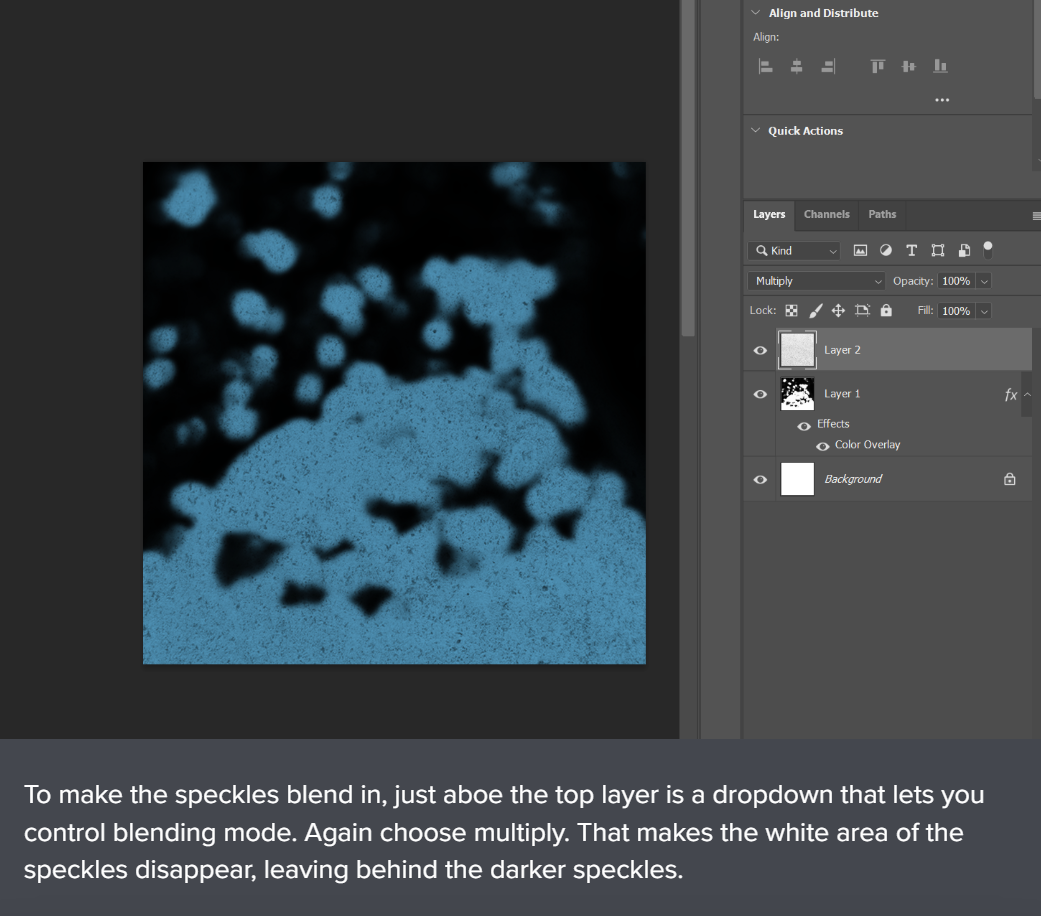Click the Effects label under Layer 1
The height and width of the screenshot is (916, 1041).
click(x=833, y=423)
